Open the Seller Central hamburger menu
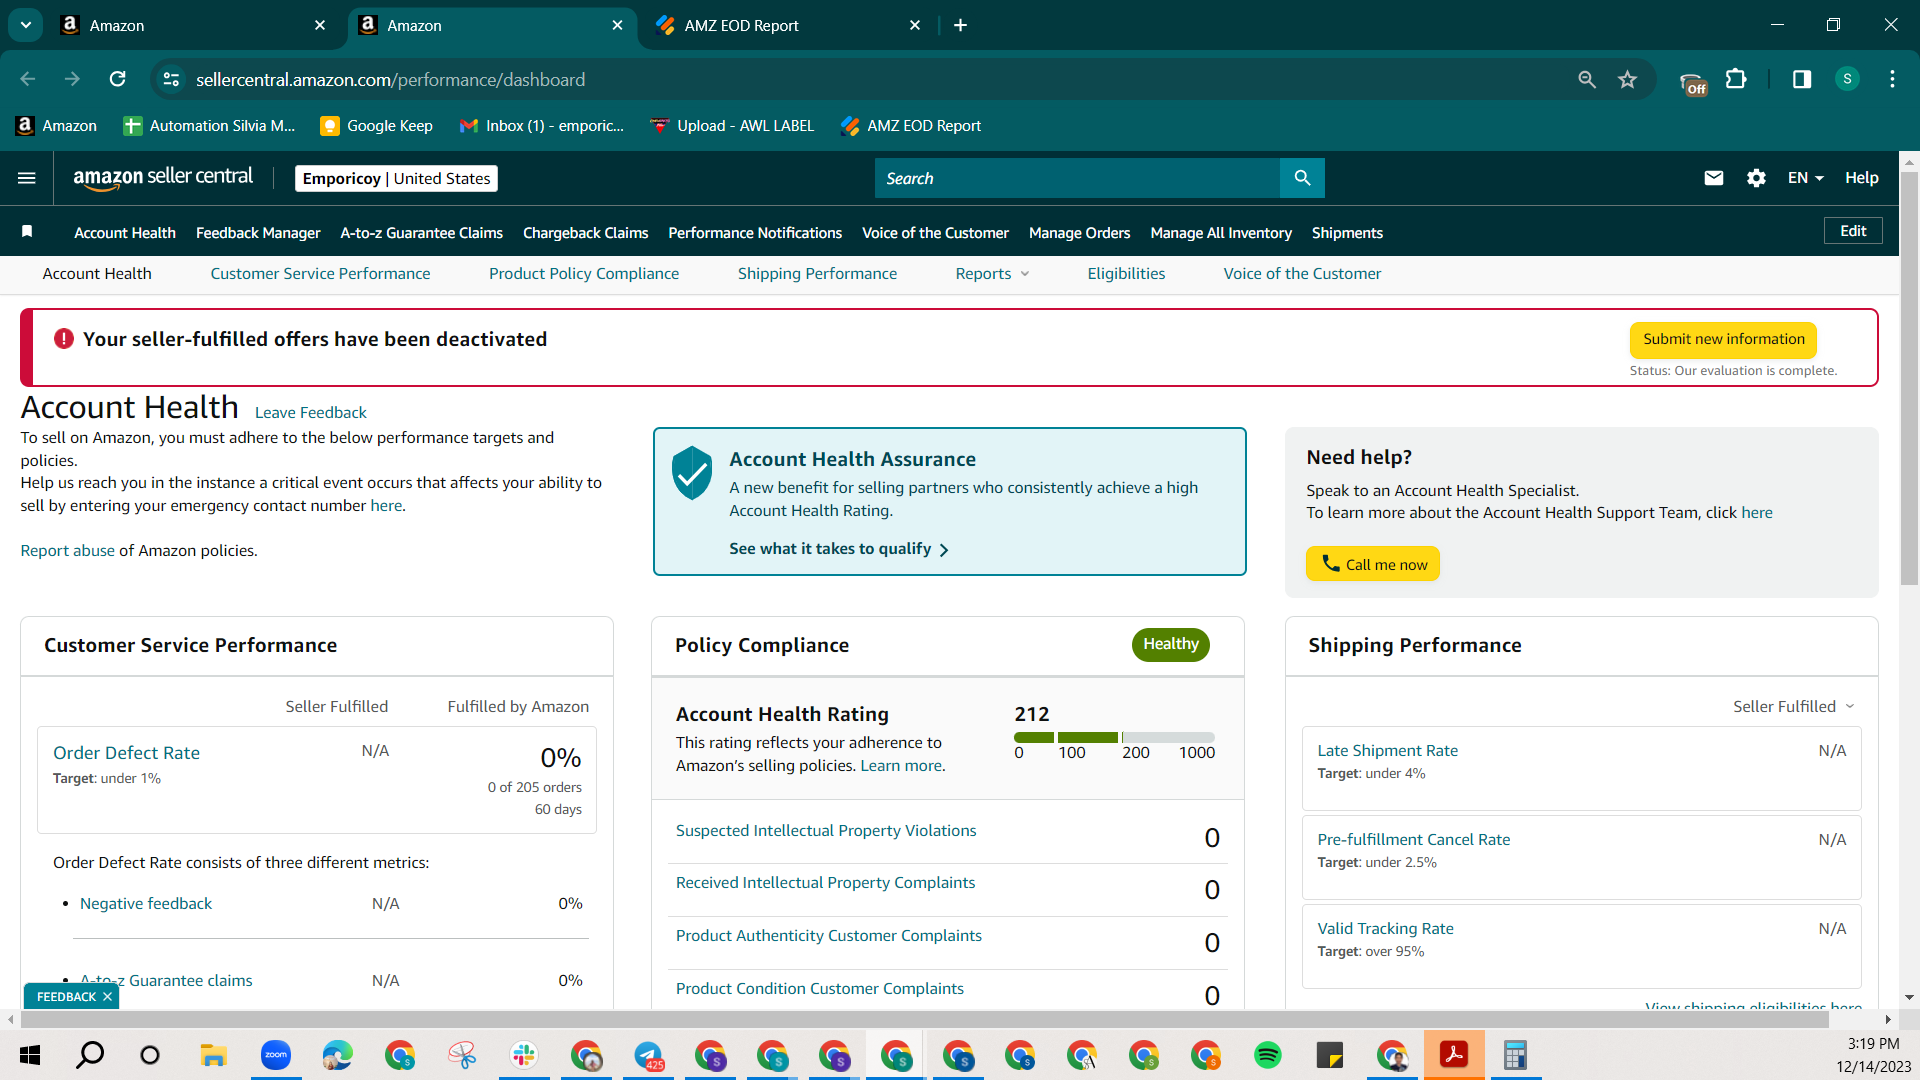This screenshot has width=1920, height=1080. 27,178
